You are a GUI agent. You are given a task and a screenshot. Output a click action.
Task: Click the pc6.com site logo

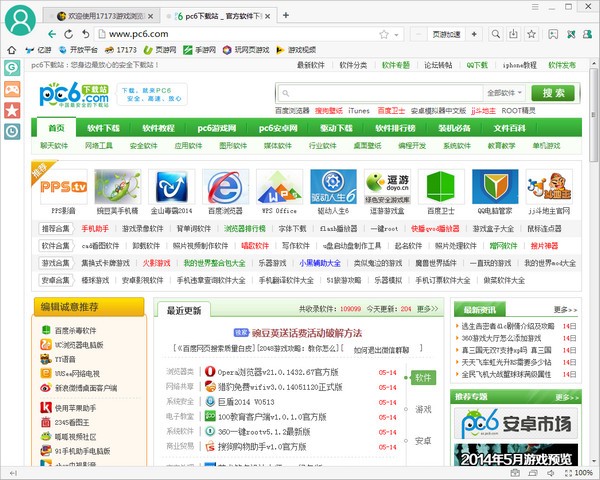pos(74,94)
